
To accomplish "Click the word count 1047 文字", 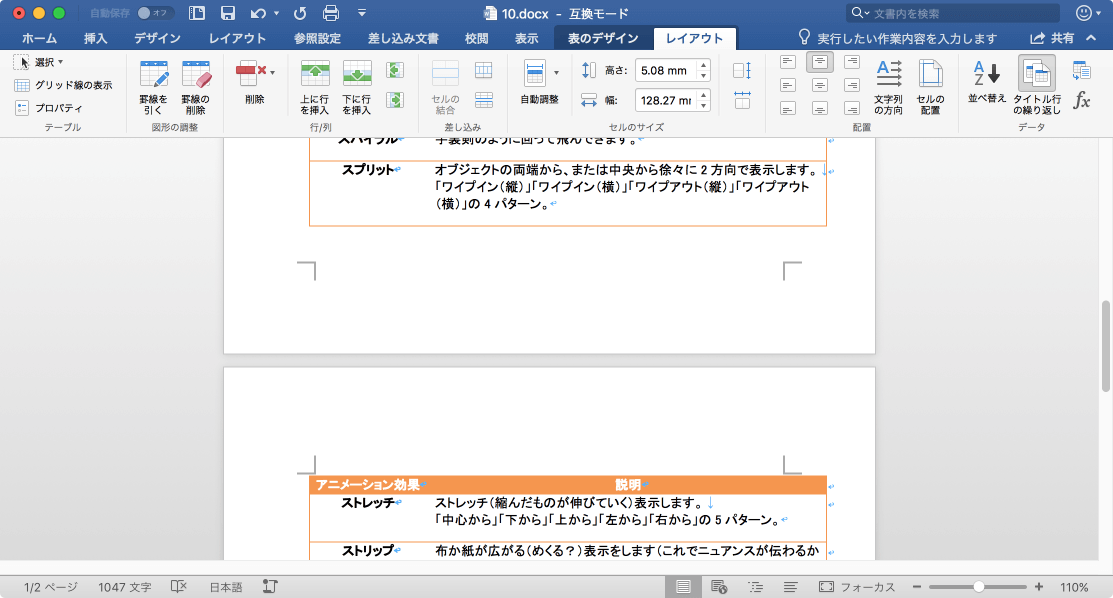I will click(125, 587).
